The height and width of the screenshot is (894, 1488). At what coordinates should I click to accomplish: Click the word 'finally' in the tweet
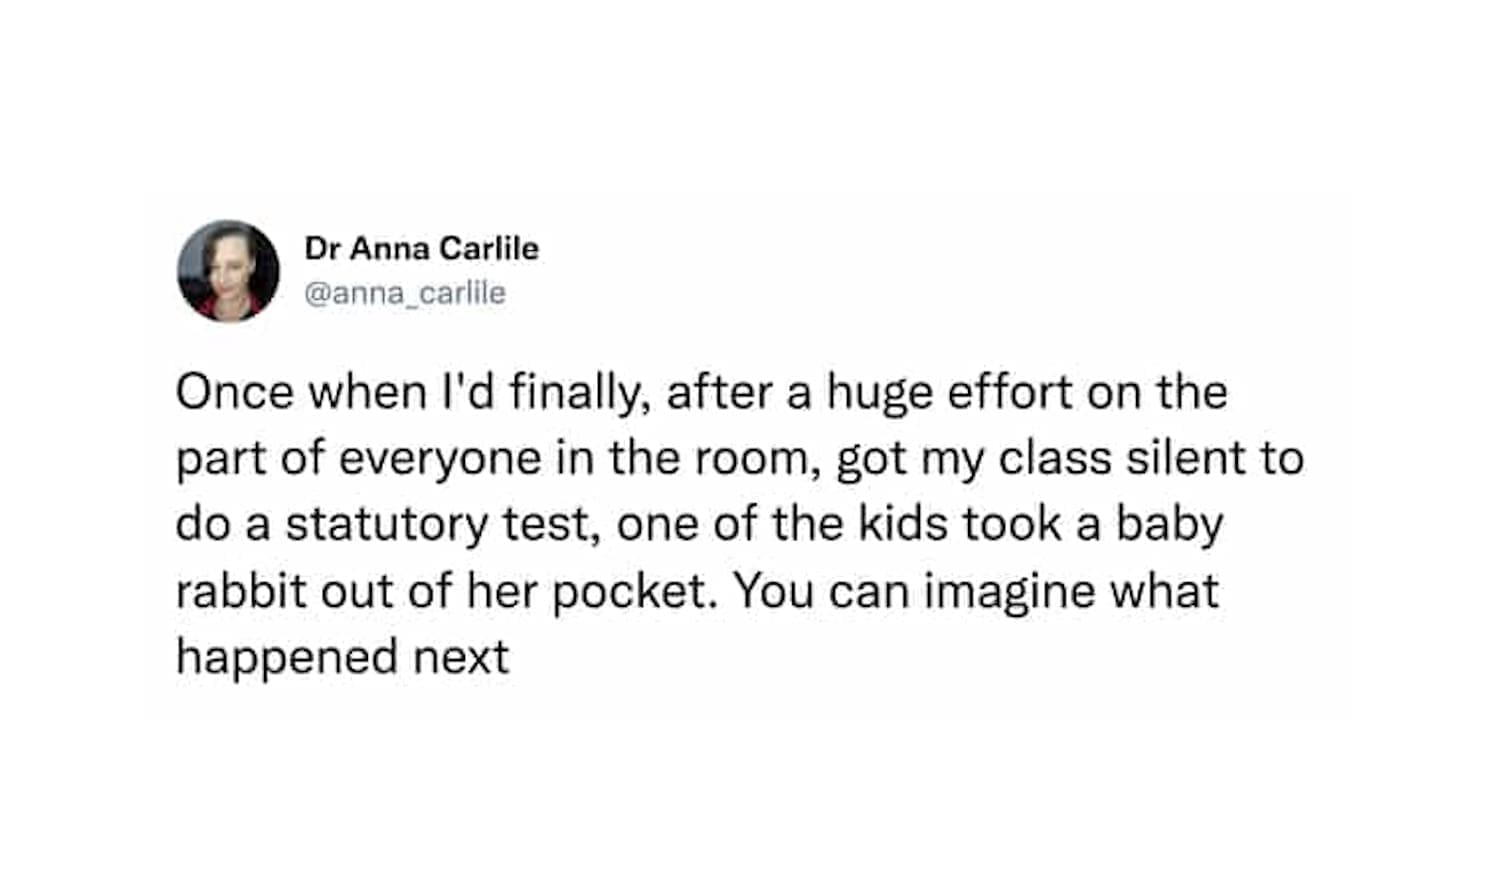(574, 391)
